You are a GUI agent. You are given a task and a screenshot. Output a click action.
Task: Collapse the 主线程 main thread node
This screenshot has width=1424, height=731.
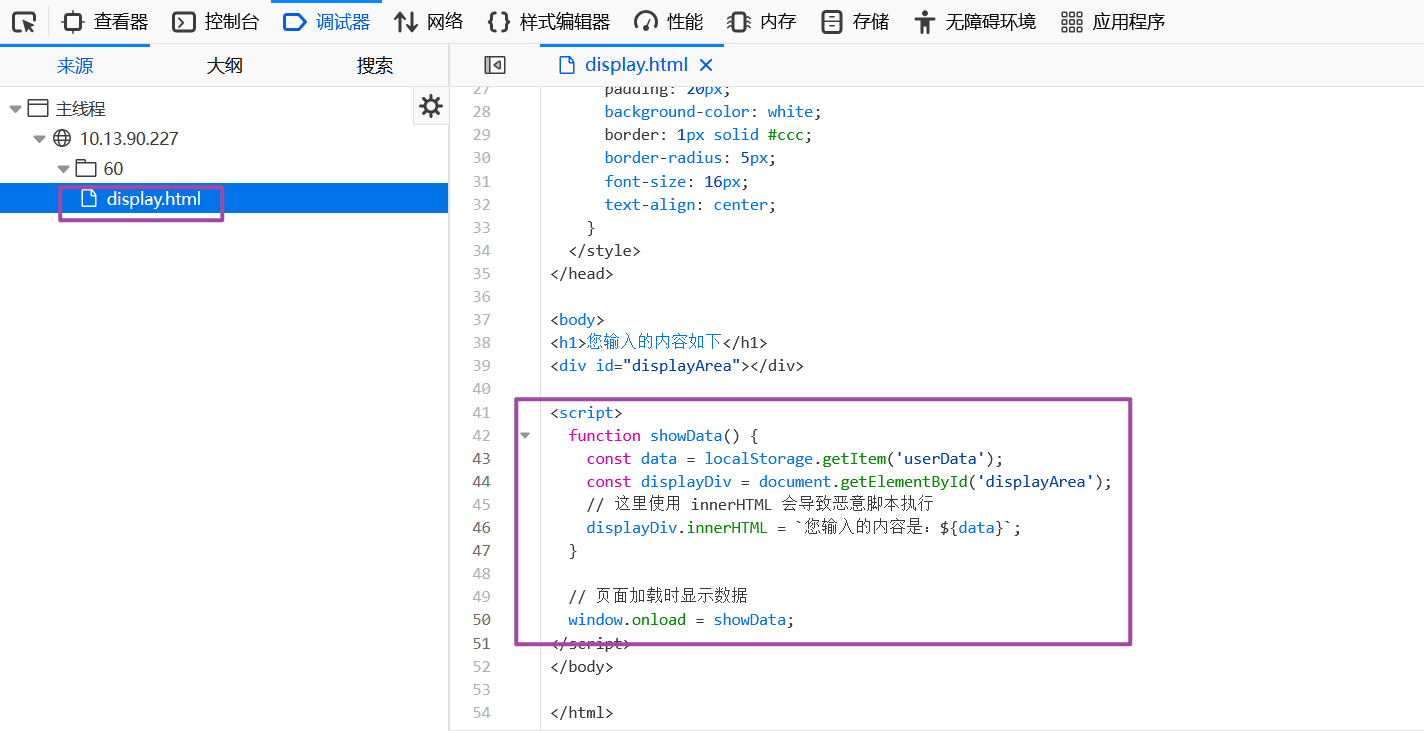tap(15, 109)
